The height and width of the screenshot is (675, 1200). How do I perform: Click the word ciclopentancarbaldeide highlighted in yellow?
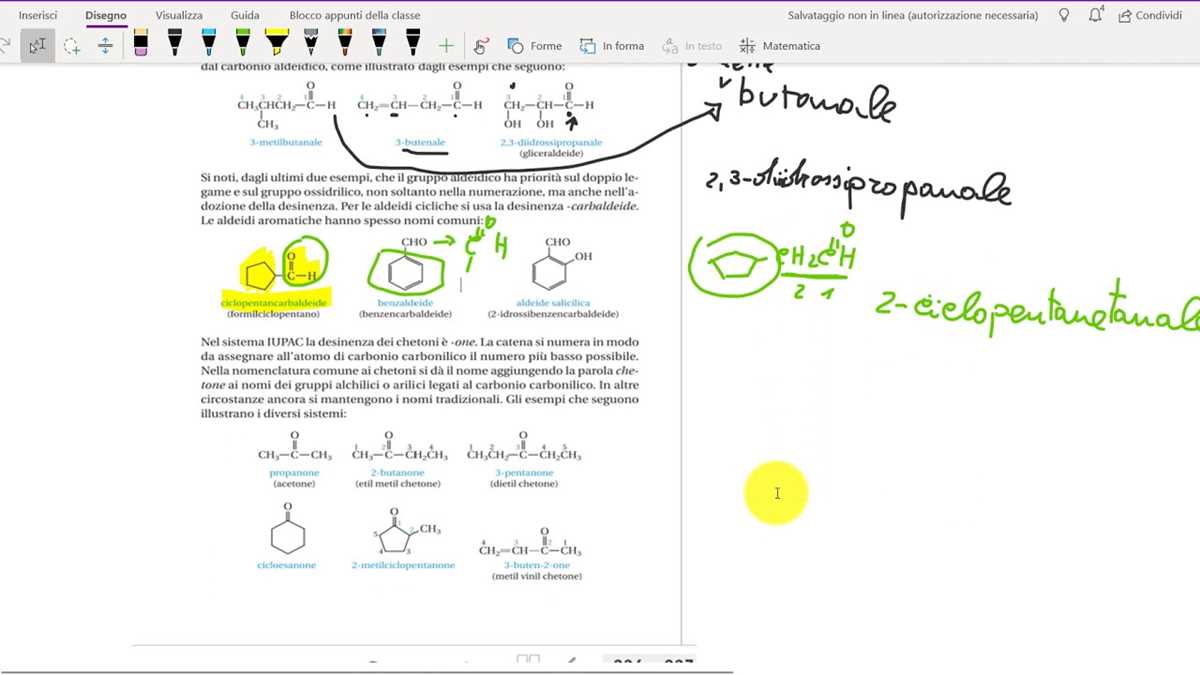(274, 302)
